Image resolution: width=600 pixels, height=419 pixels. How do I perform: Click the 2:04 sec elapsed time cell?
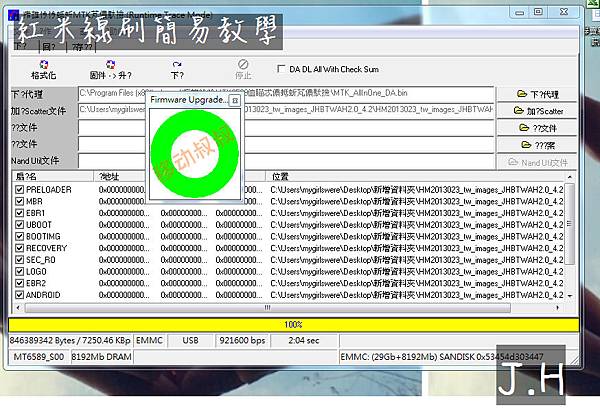[x=304, y=340]
